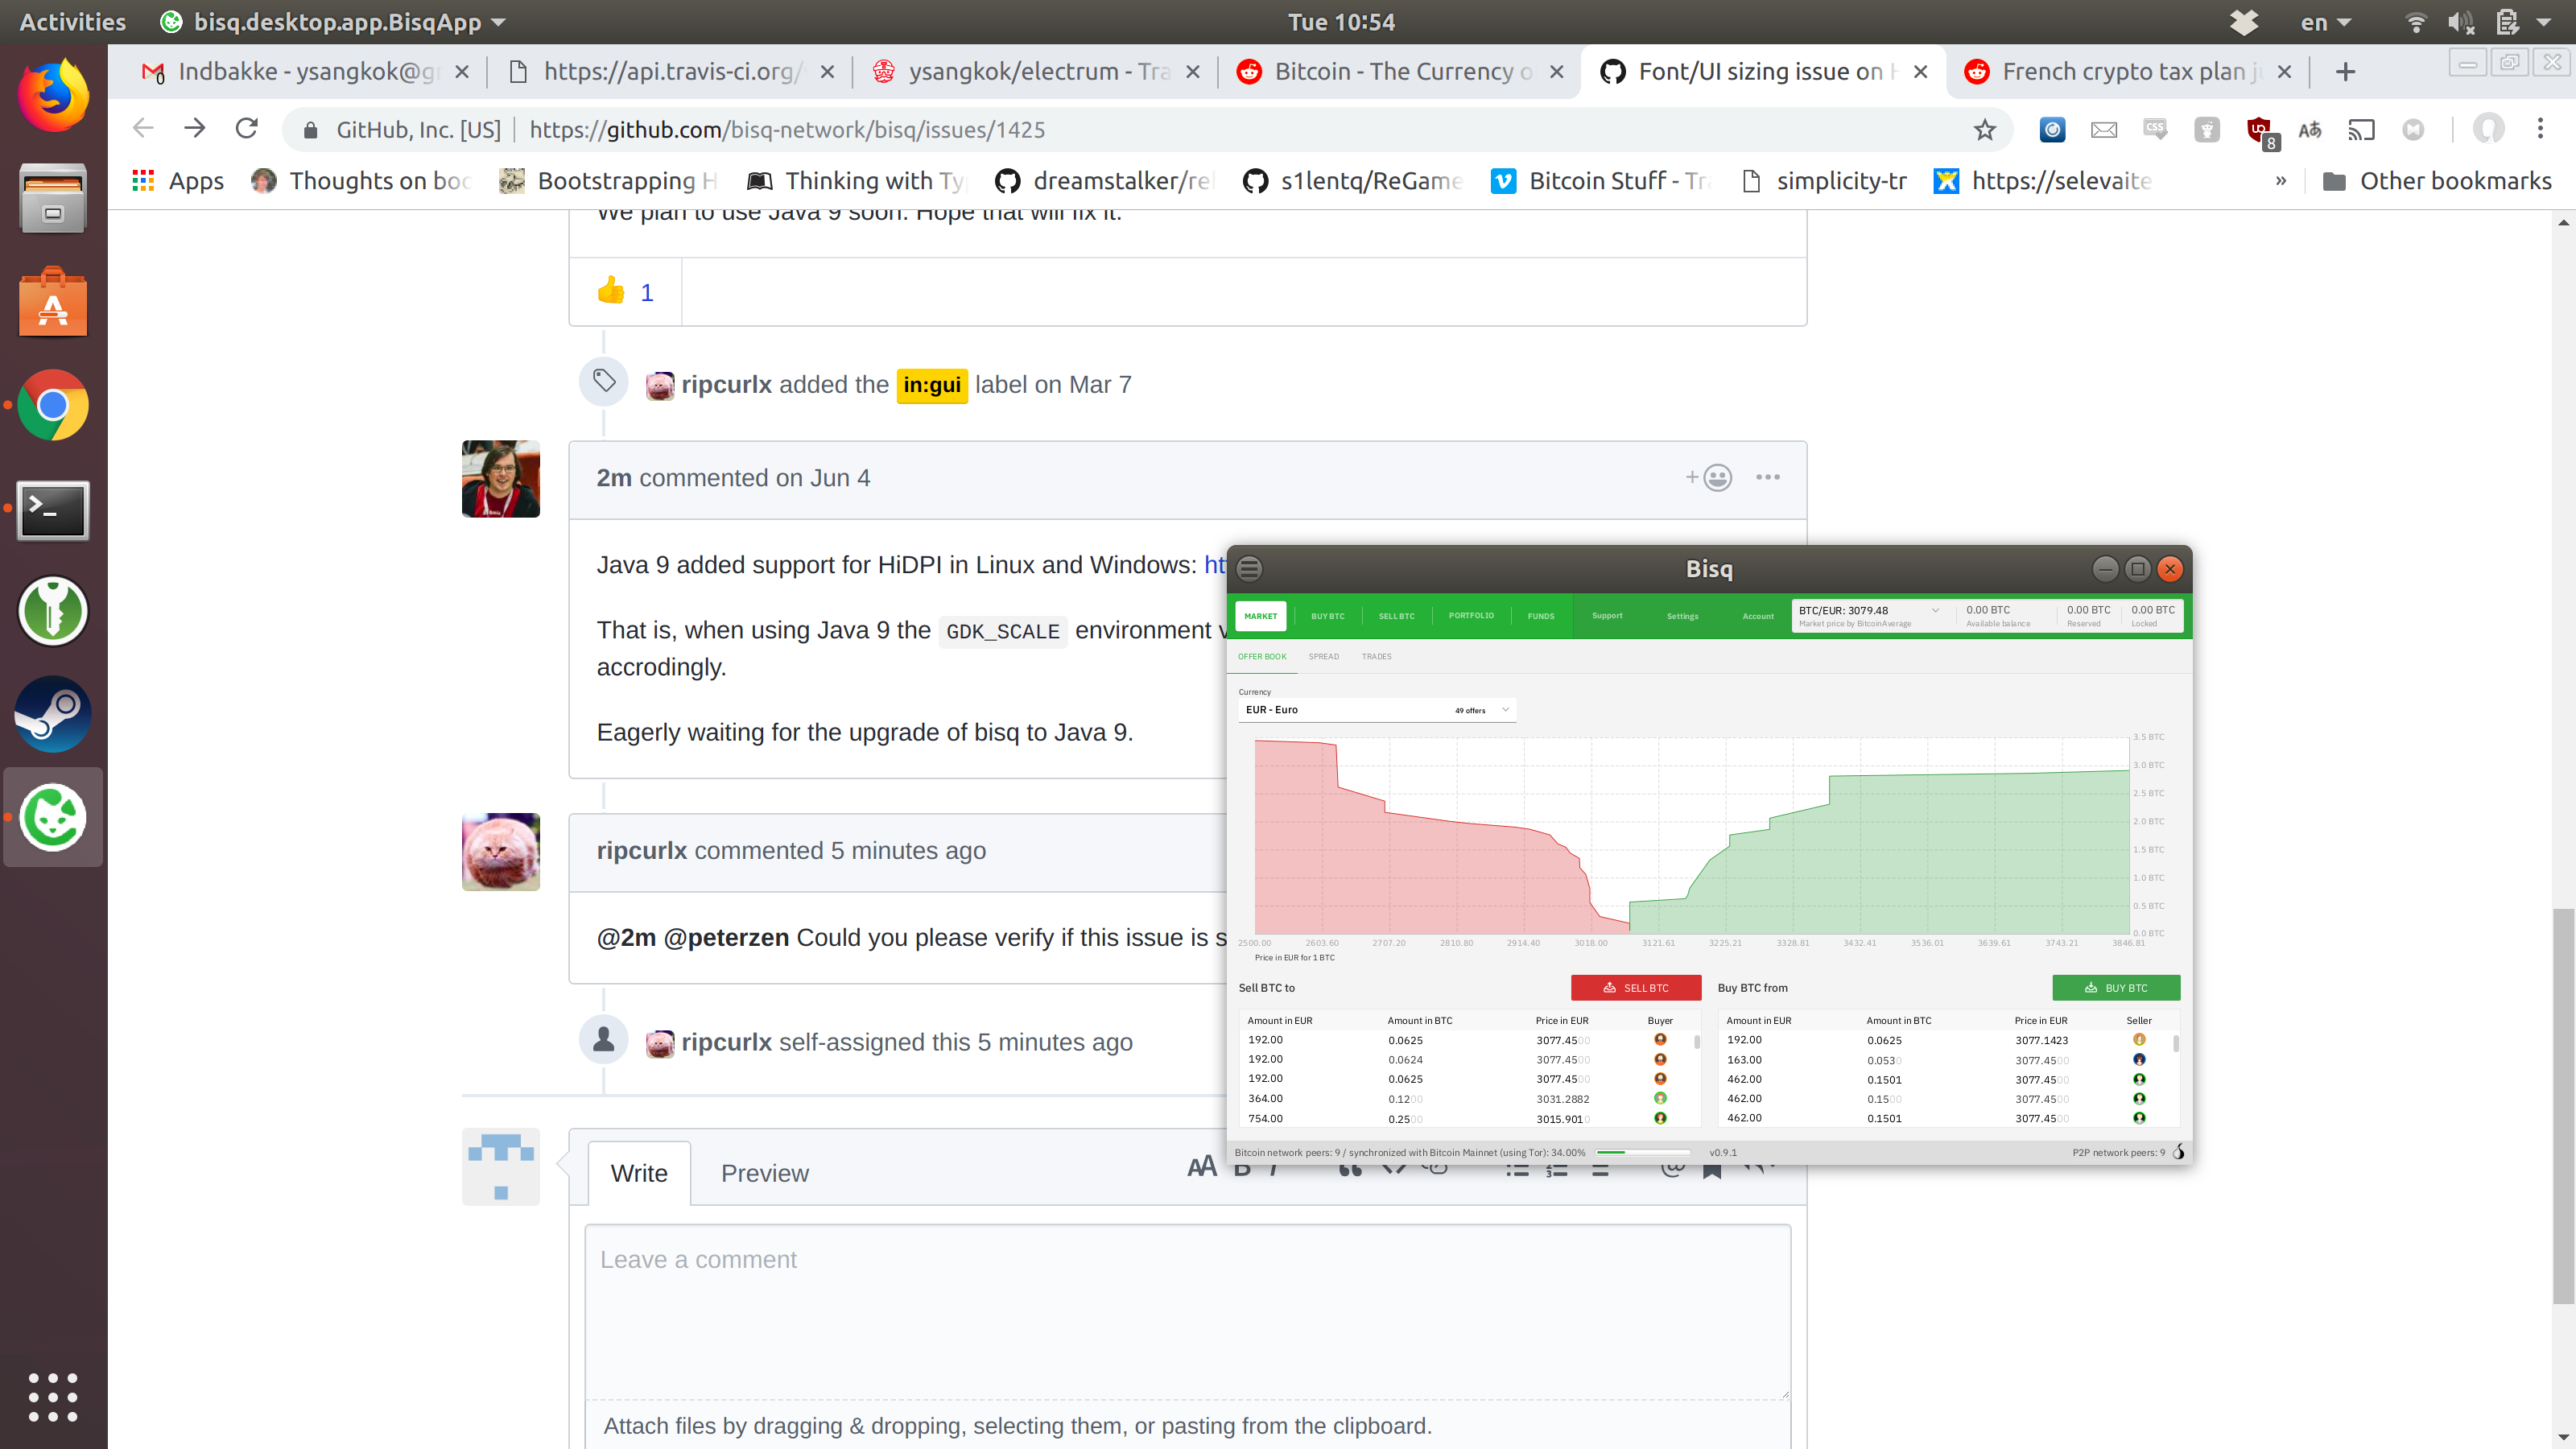Viewport: 2576px width, 1449px height.
Task: Open the PORTFOLIO tab in Bisq
Action: coord(1471,616)
